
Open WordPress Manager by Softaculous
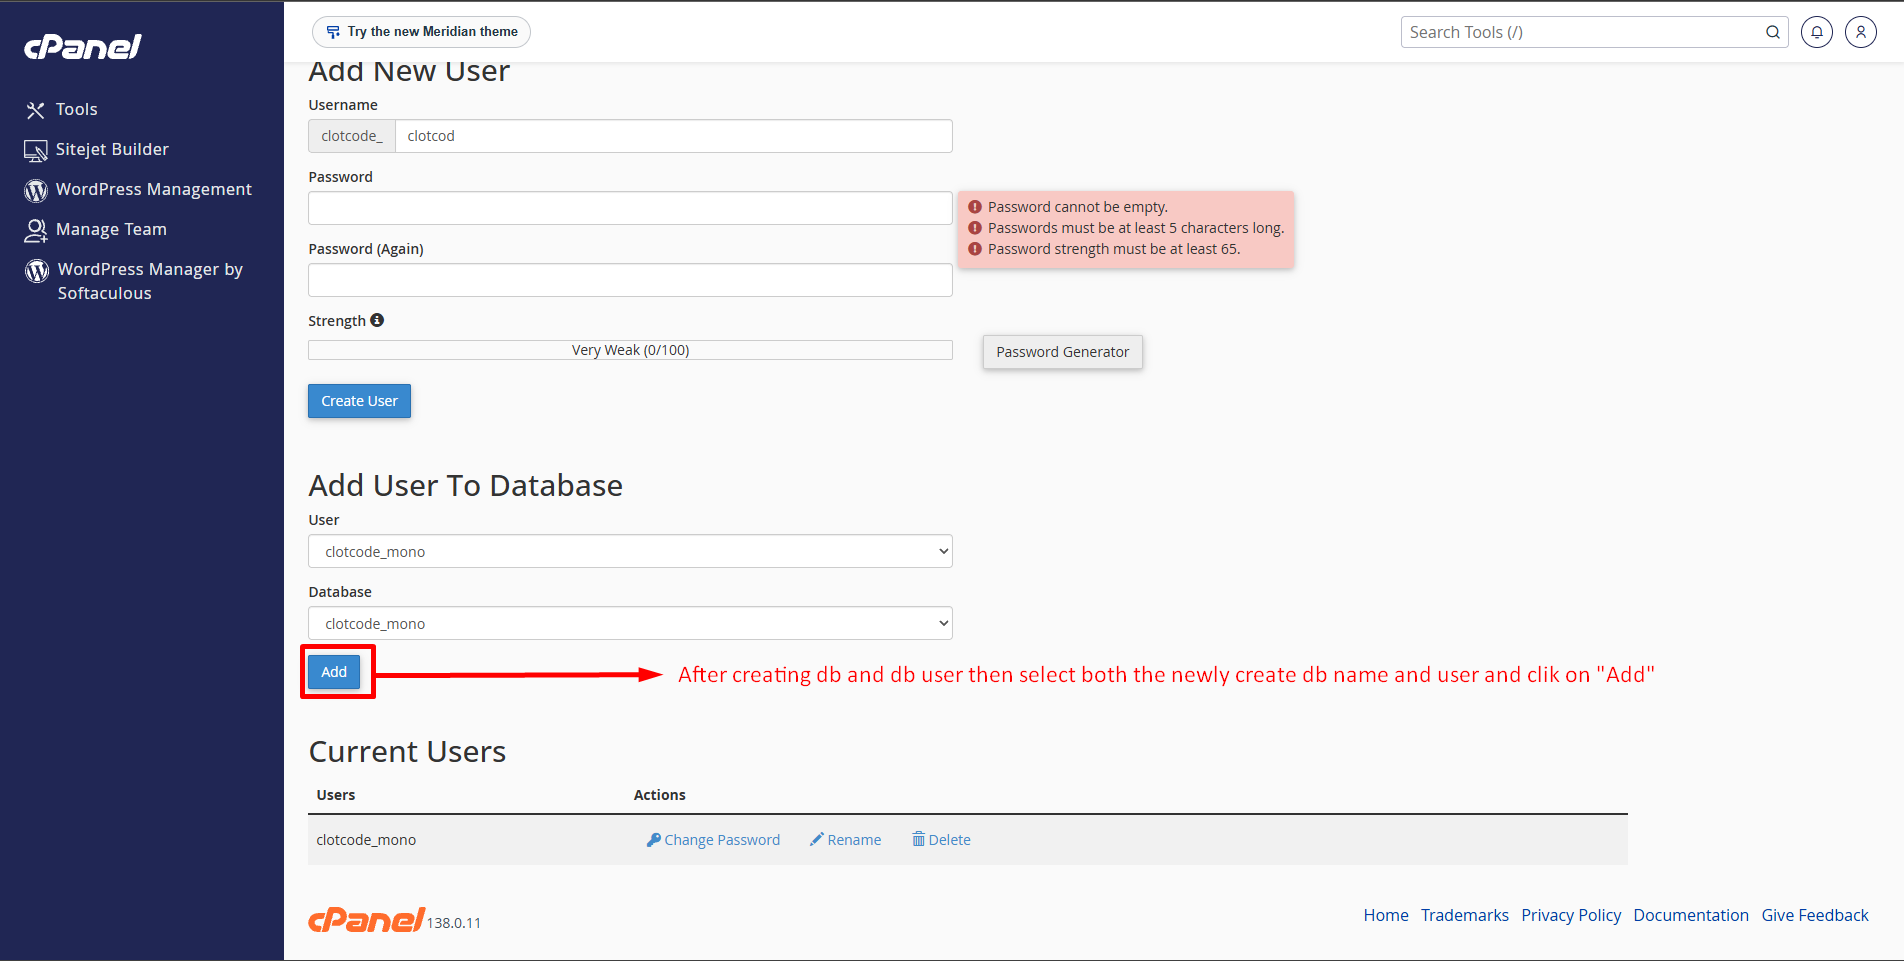pos(150,281)
